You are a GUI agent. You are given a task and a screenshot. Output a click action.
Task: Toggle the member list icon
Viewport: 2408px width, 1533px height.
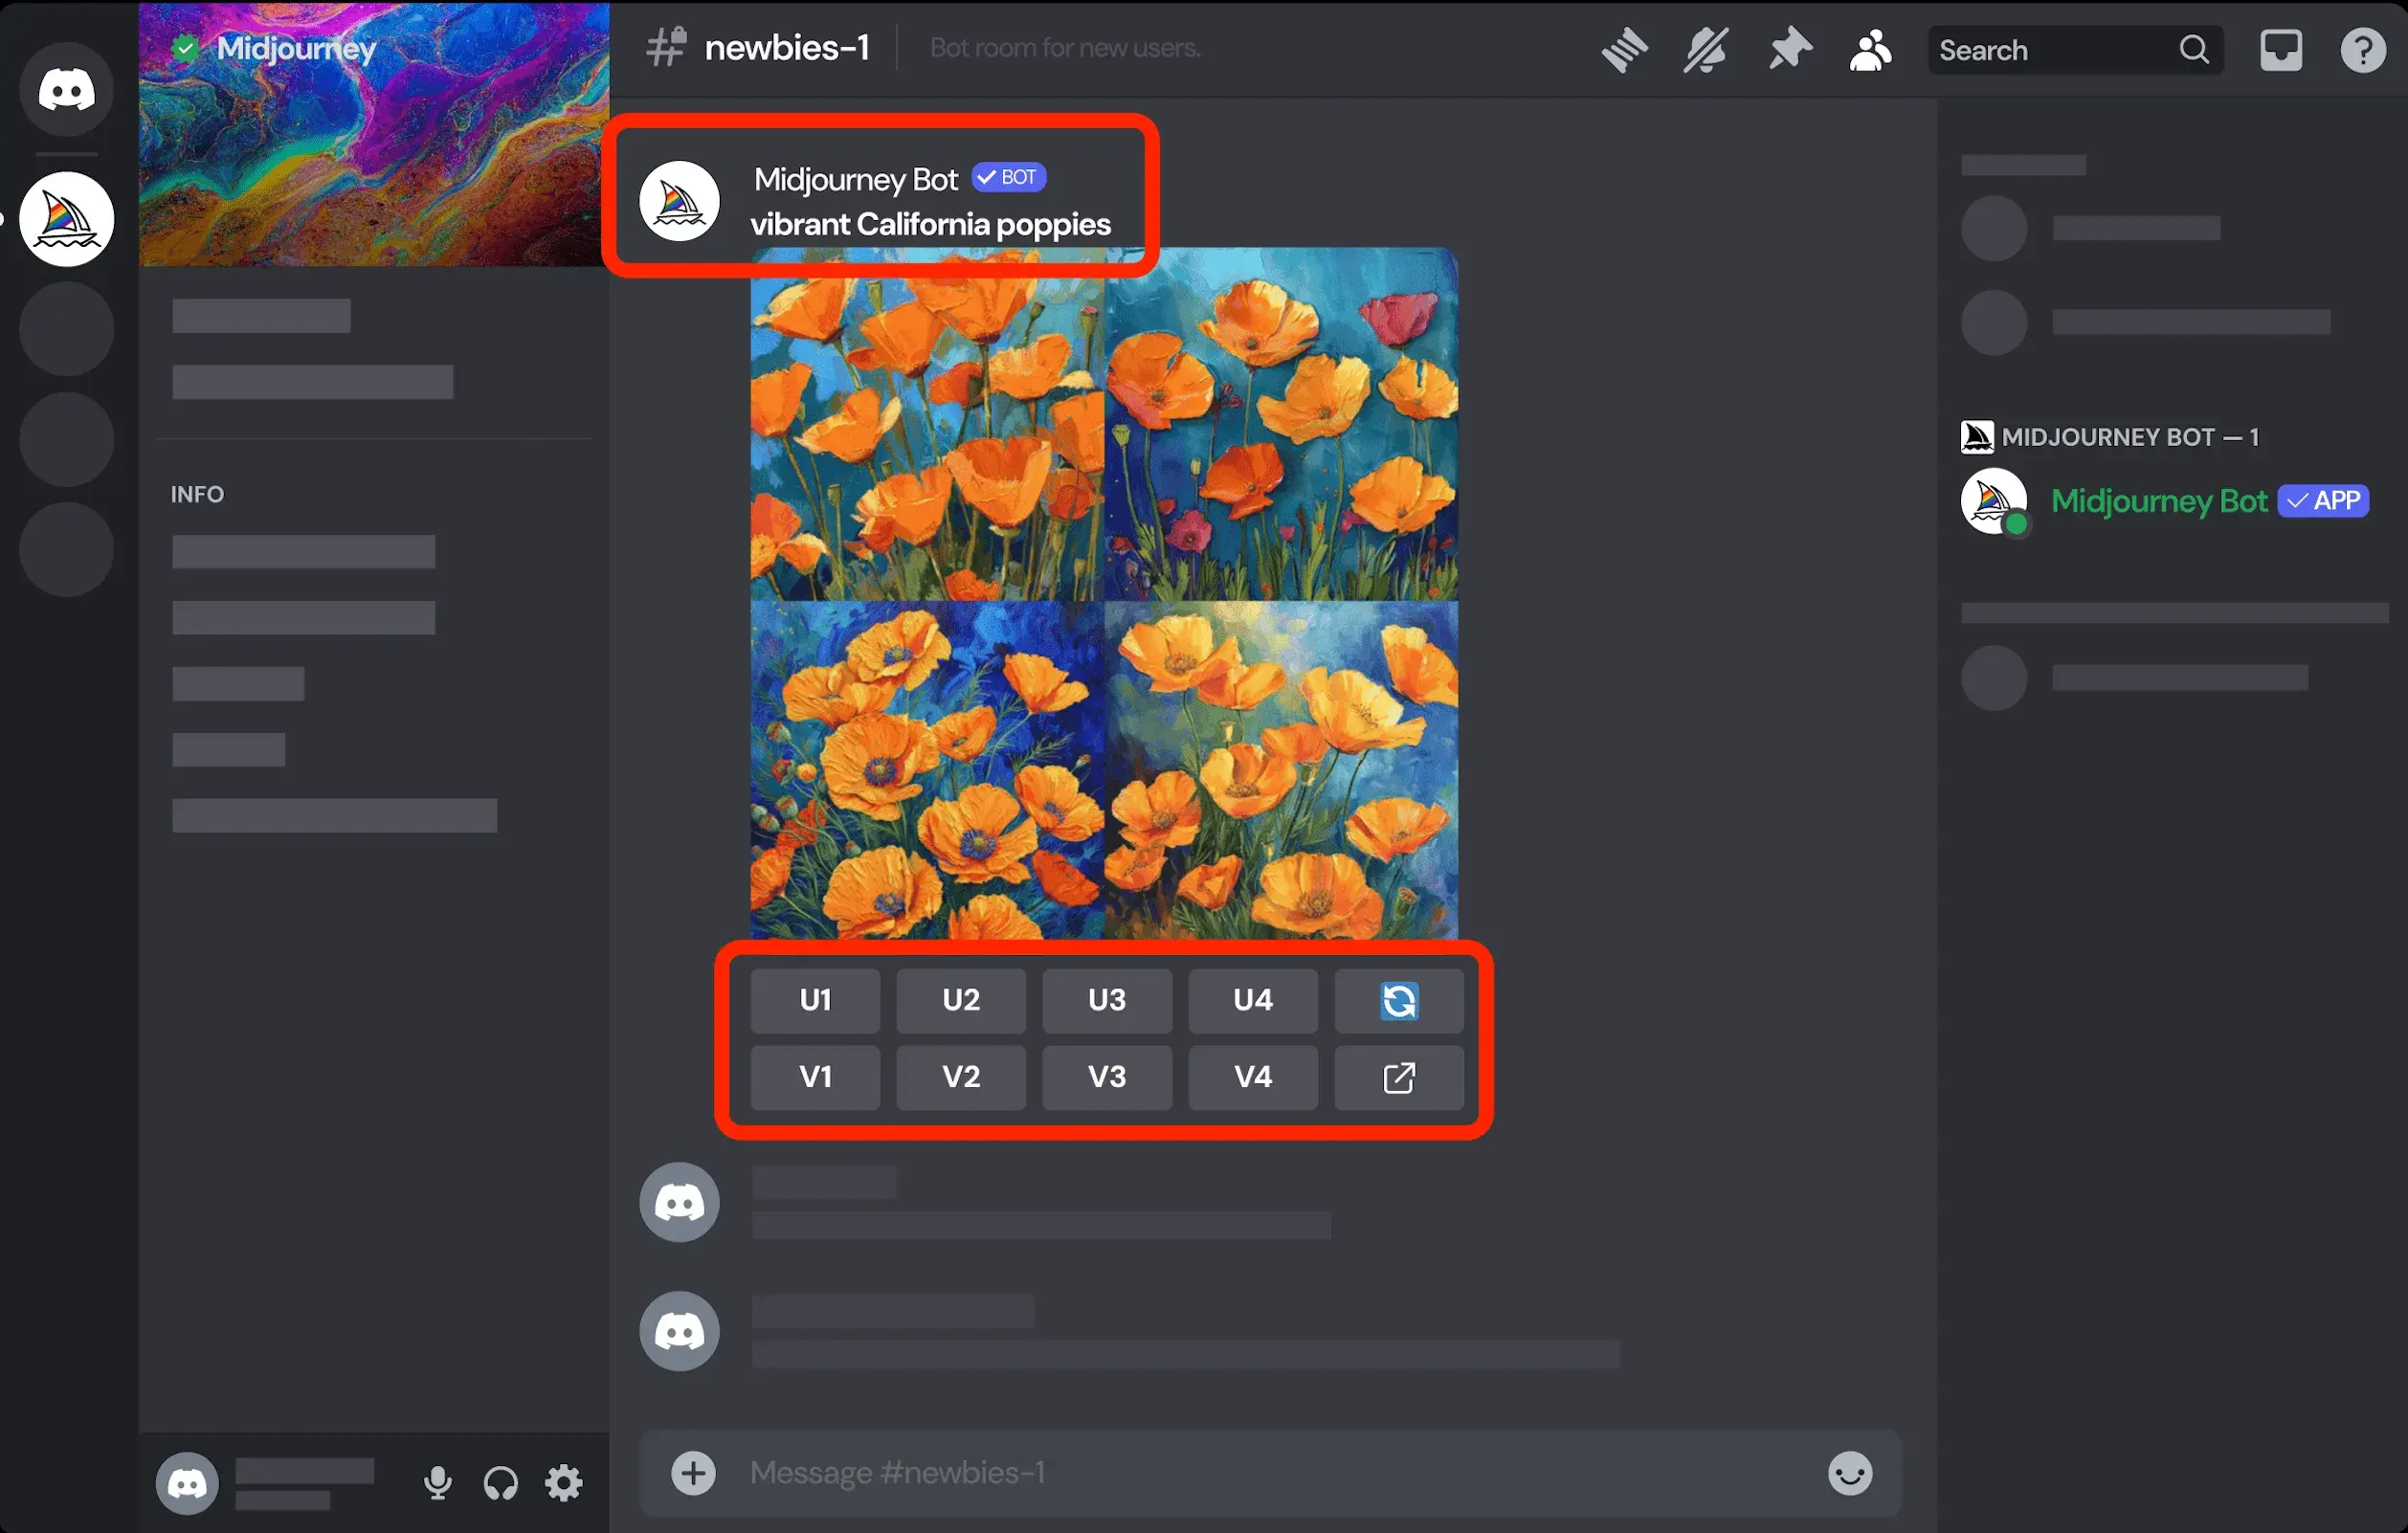(1870, 50)
